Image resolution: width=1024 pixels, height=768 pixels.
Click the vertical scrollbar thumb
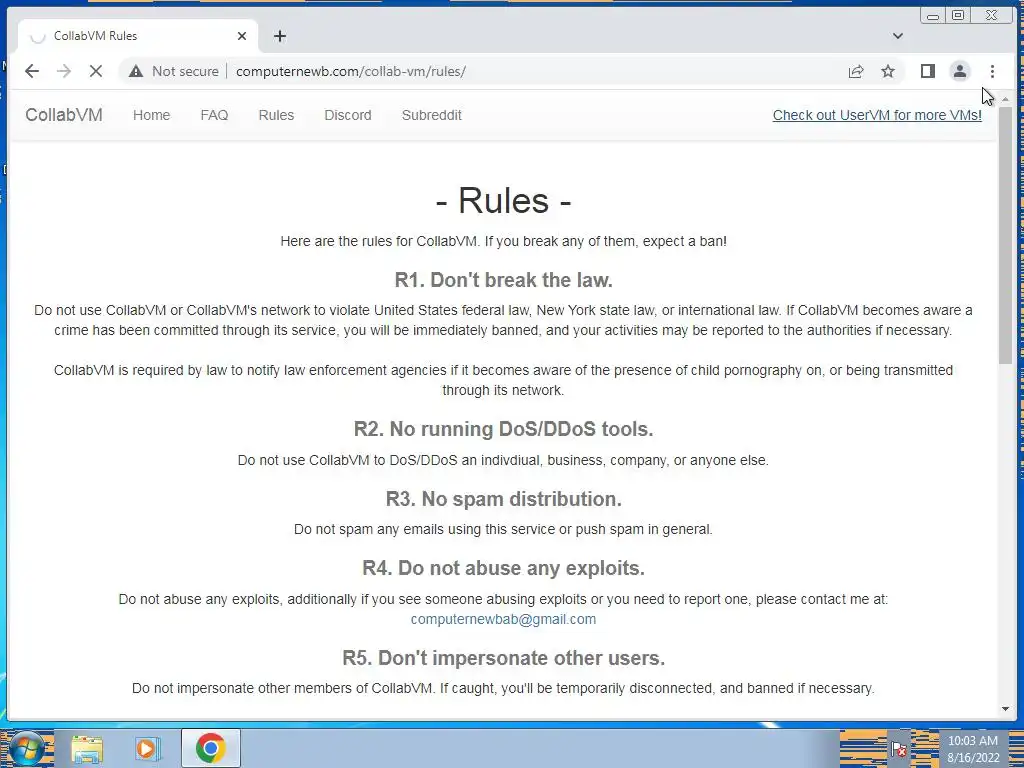[x=1006, y=235]
